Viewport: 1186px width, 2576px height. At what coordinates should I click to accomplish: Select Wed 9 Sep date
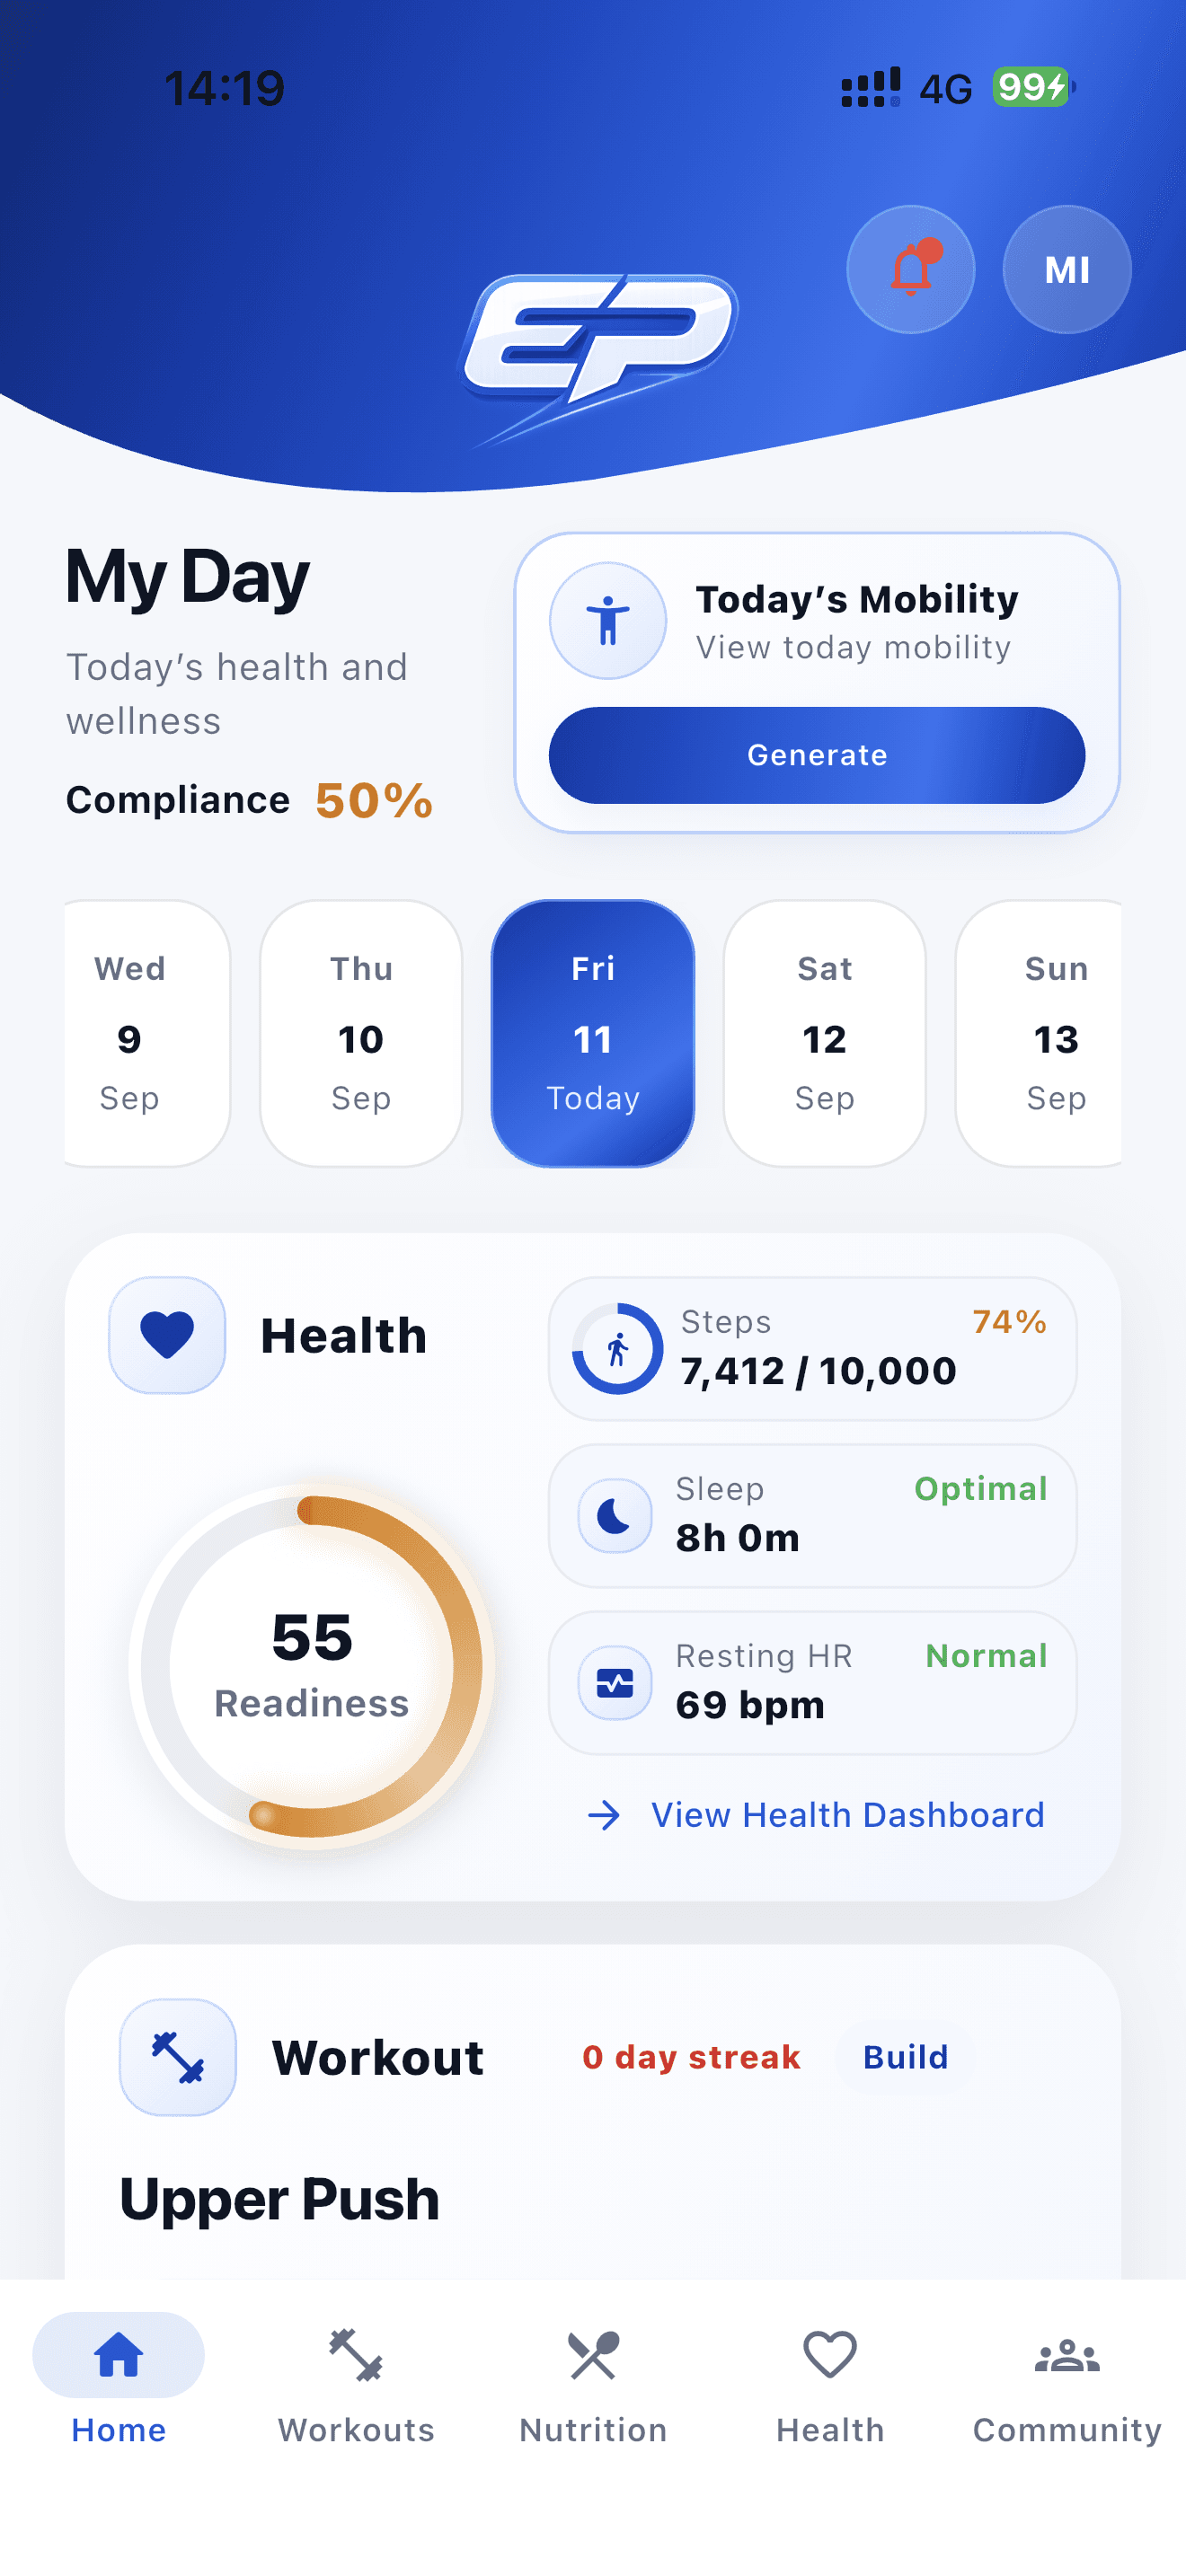147,1033
